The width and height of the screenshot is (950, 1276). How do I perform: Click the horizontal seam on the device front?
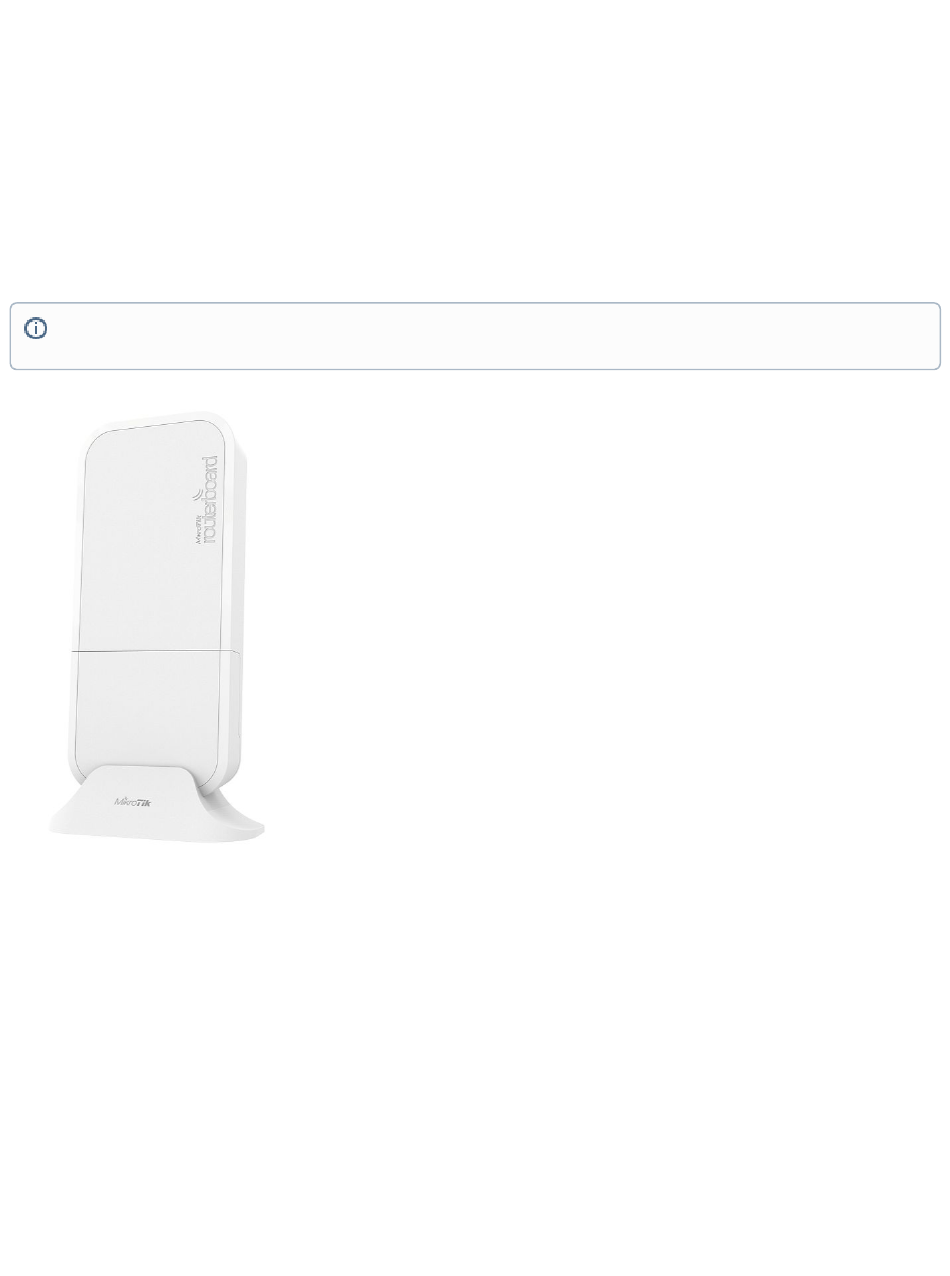coord(155,650)
